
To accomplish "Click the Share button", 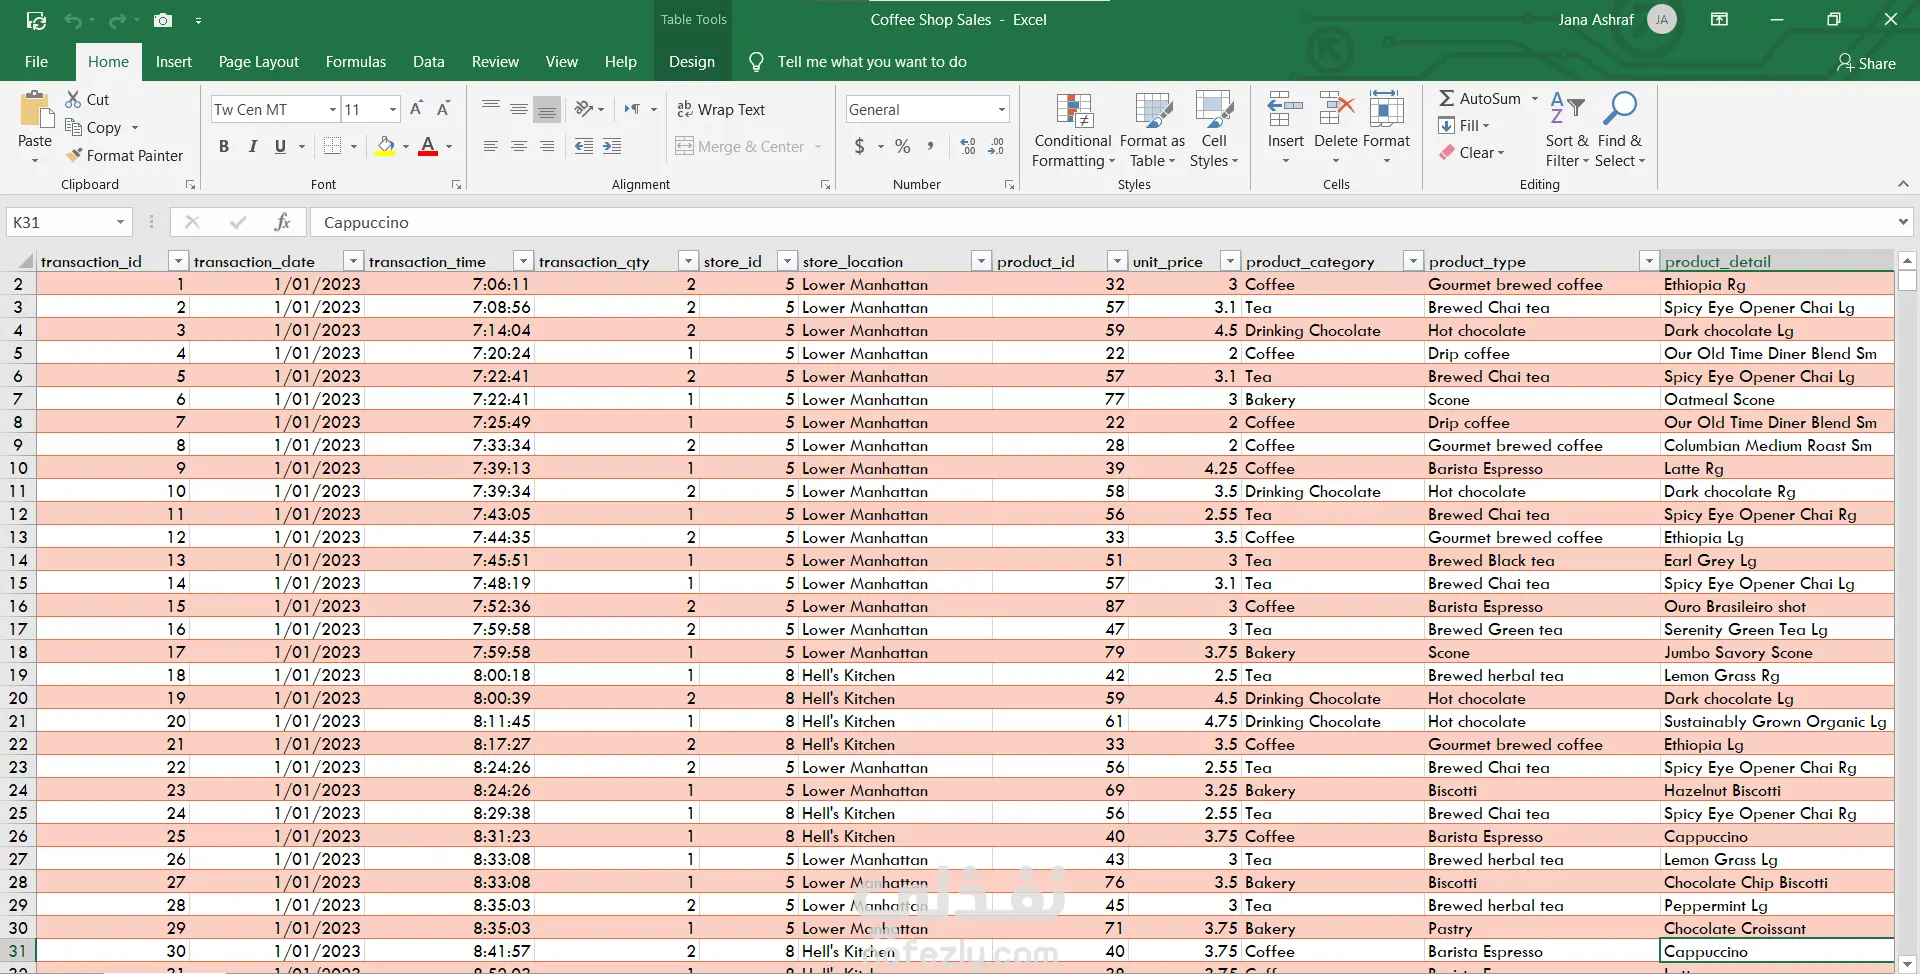I will (1866, 63).
